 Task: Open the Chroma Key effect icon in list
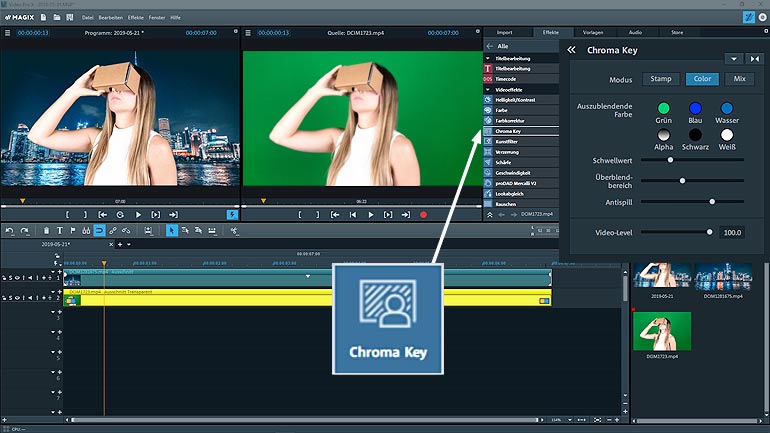488,131
